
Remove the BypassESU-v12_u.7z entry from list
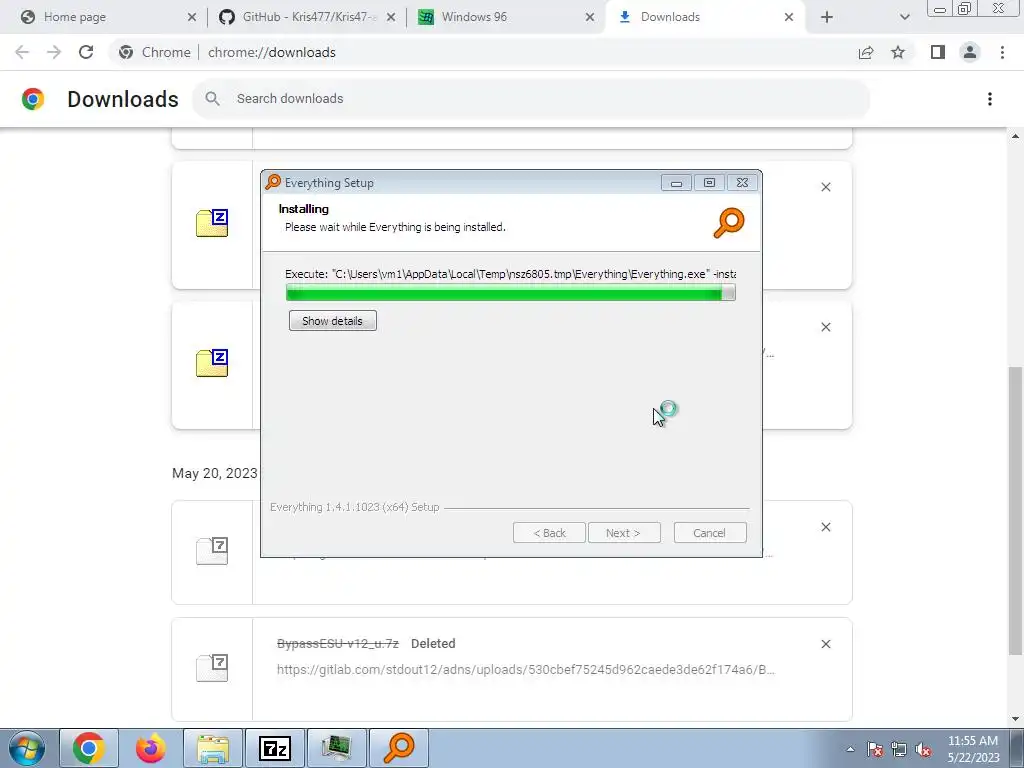point(825,644)
